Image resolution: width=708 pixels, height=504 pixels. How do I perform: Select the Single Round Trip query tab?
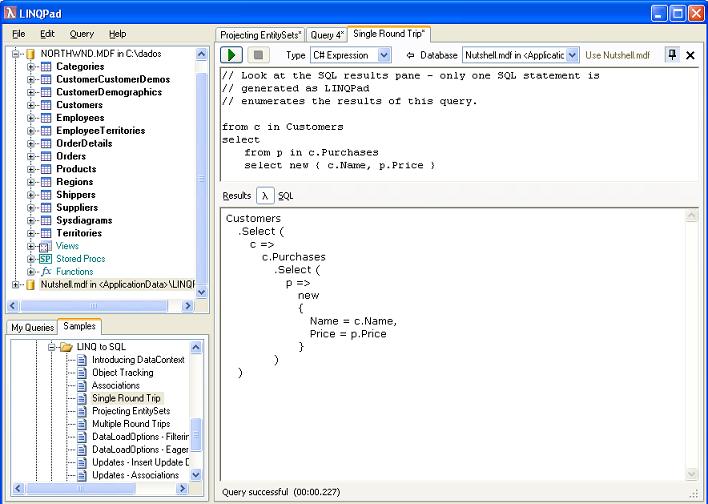[x=389, y=34]
